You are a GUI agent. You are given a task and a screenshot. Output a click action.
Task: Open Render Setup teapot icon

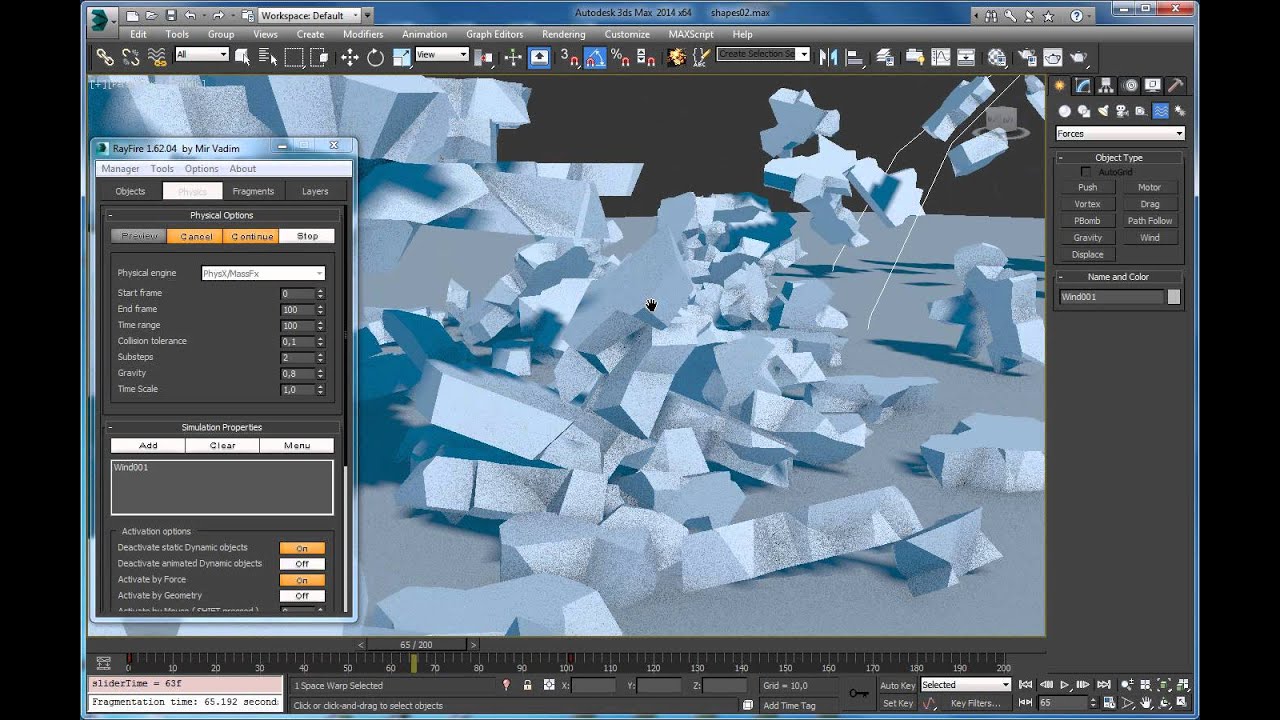point(1026,57)
